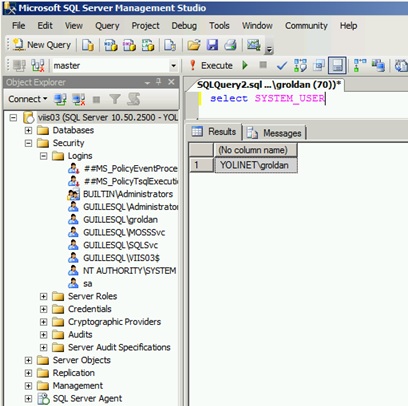408x406 pixels.
Task: Toggle Results to File toolbar button
Action: tap(337, 65)
